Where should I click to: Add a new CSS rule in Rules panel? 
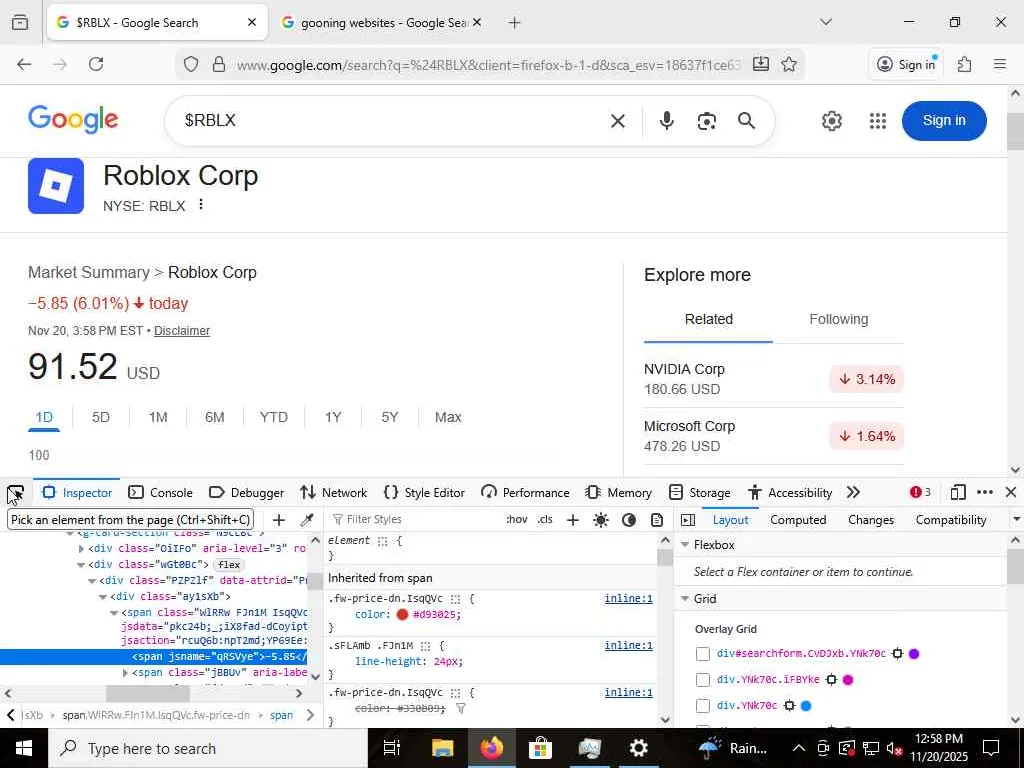pos(573,520)
